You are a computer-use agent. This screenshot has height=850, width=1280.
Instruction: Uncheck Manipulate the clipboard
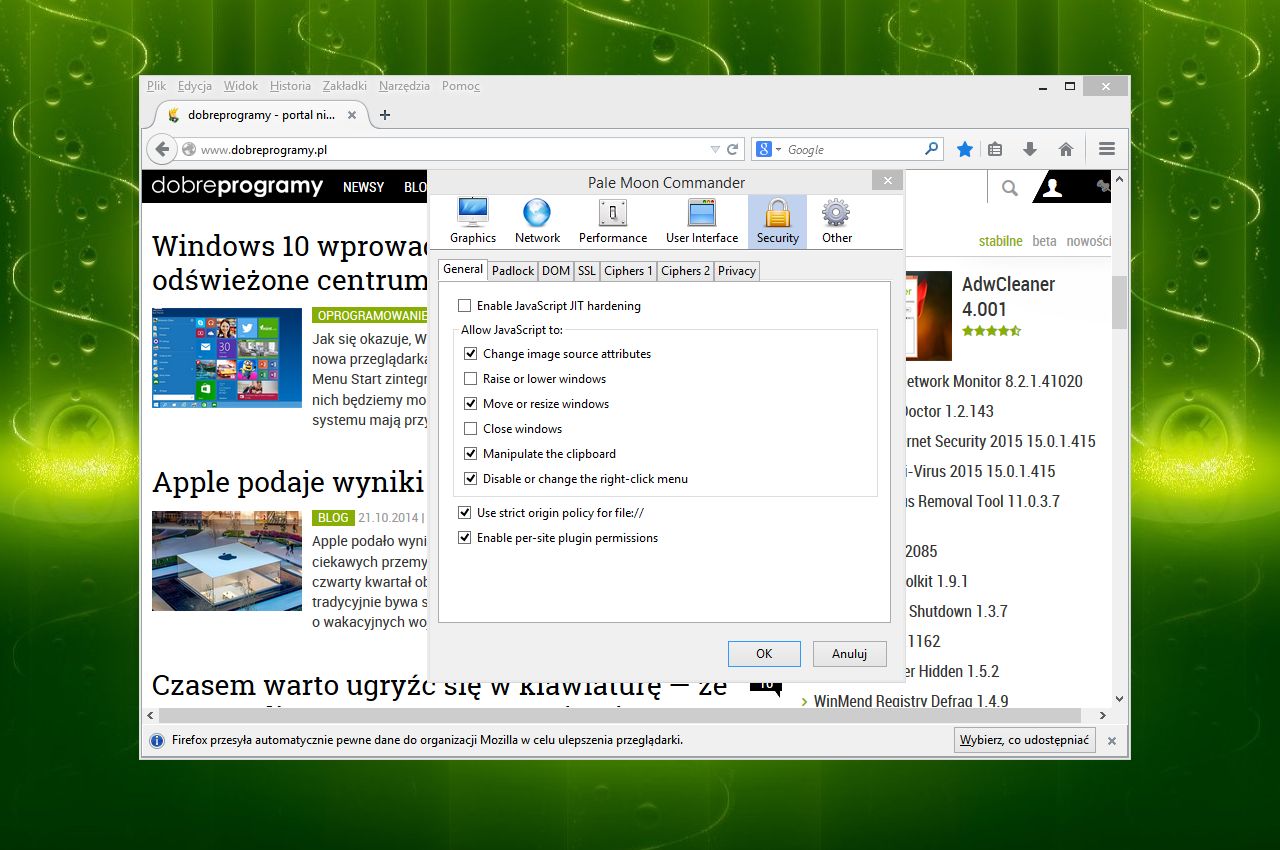[x=471, y=454]
